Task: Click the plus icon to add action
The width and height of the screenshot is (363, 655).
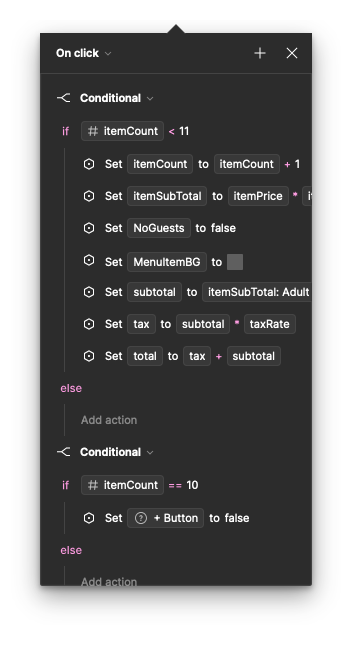Action: tap(260, 53)
